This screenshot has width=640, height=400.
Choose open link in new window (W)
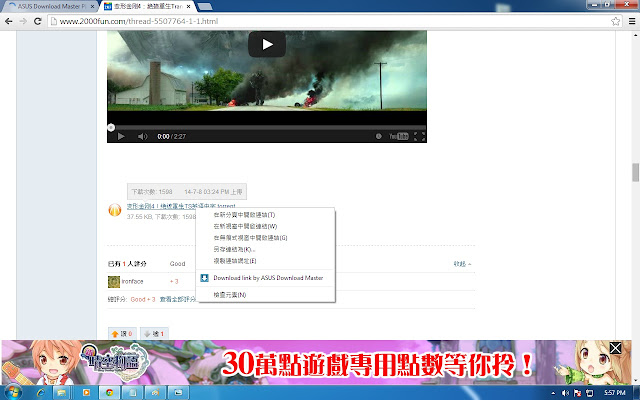tap(265, 226)
